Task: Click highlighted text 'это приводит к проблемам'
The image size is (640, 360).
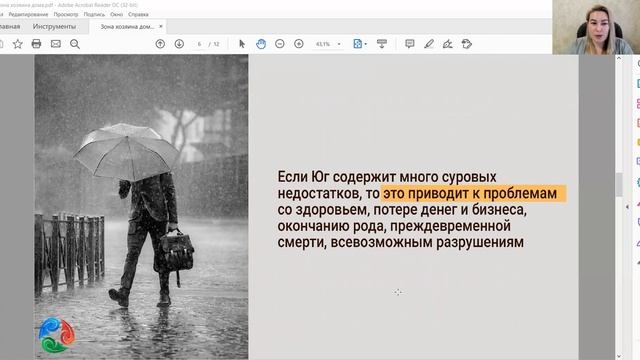Action: pyautogui.click(x=470, y=193)
